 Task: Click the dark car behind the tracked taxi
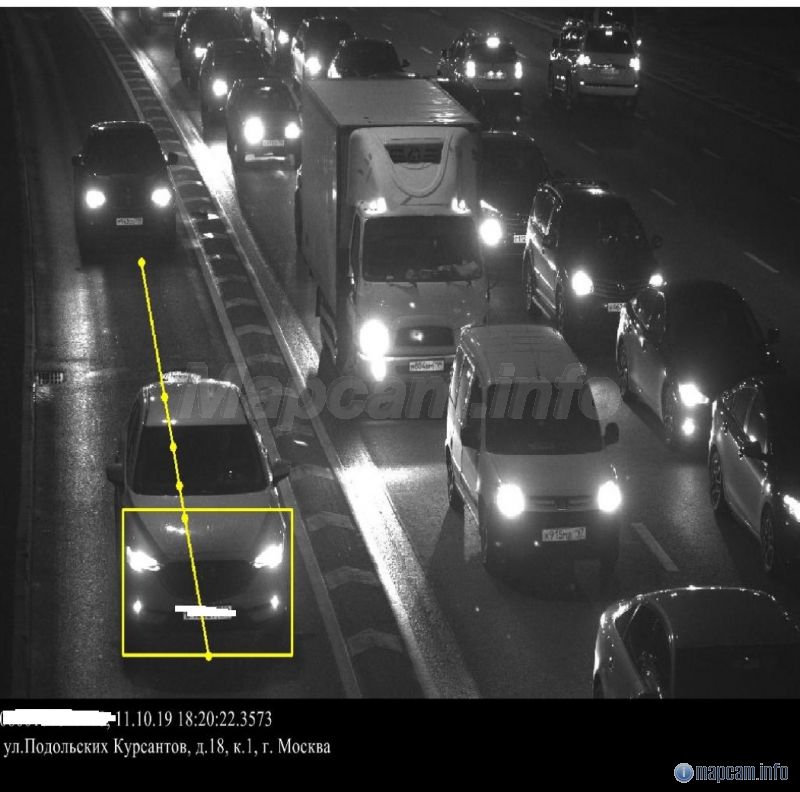124,191
